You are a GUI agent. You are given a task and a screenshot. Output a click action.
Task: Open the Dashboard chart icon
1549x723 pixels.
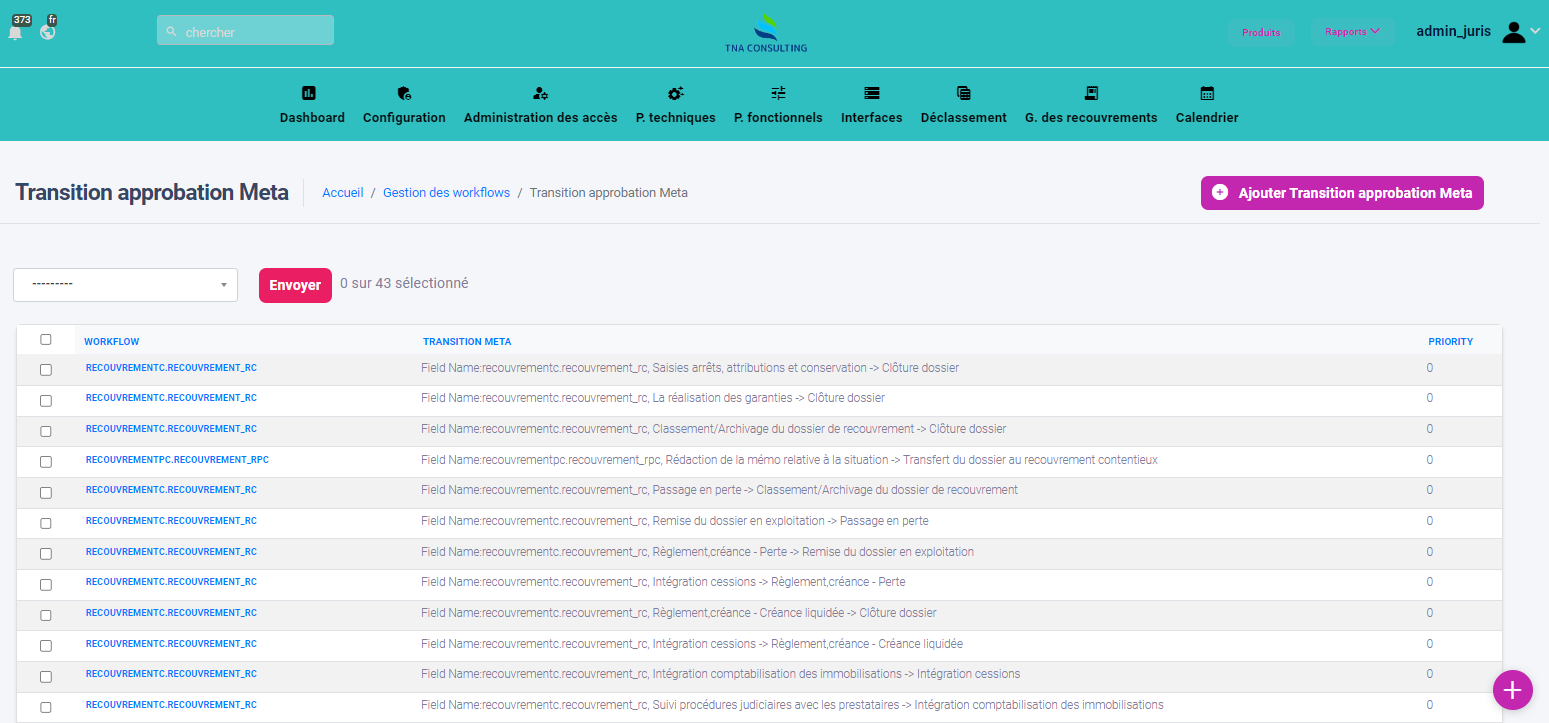click(x=309, y=93)
